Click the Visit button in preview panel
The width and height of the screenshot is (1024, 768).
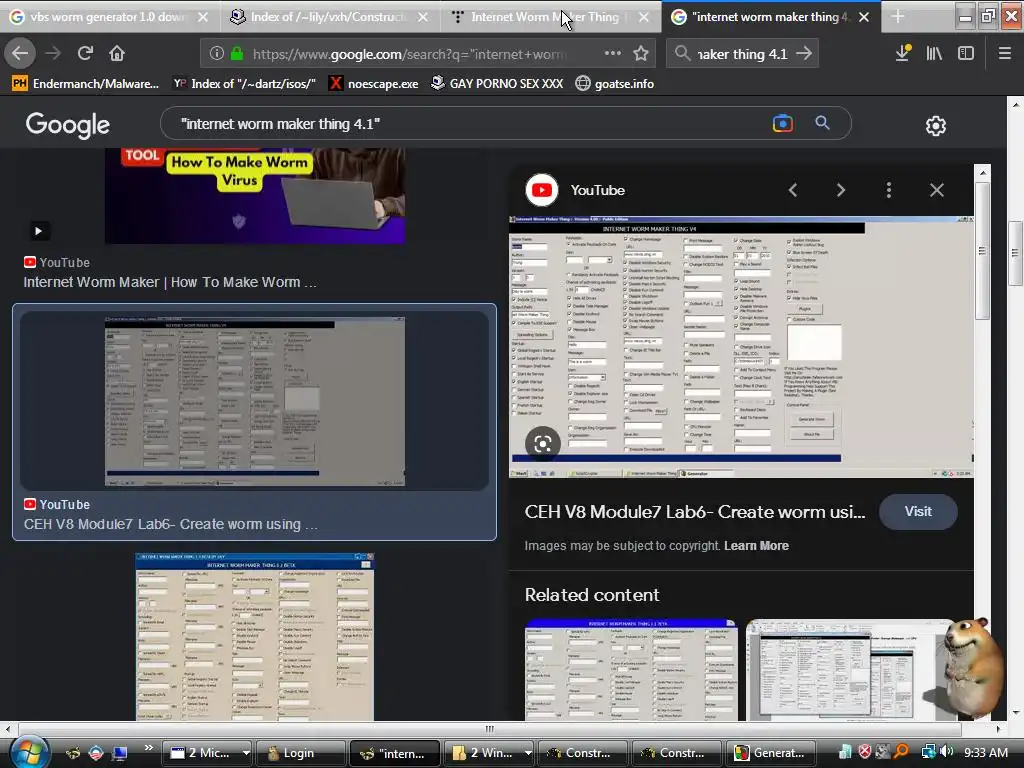(918, 511)
